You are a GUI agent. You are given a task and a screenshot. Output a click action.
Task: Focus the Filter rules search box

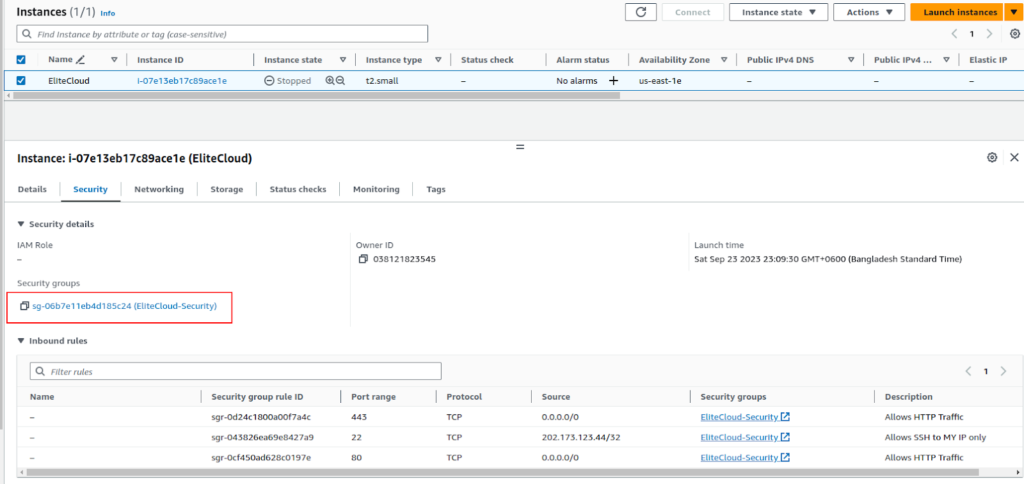236,371
